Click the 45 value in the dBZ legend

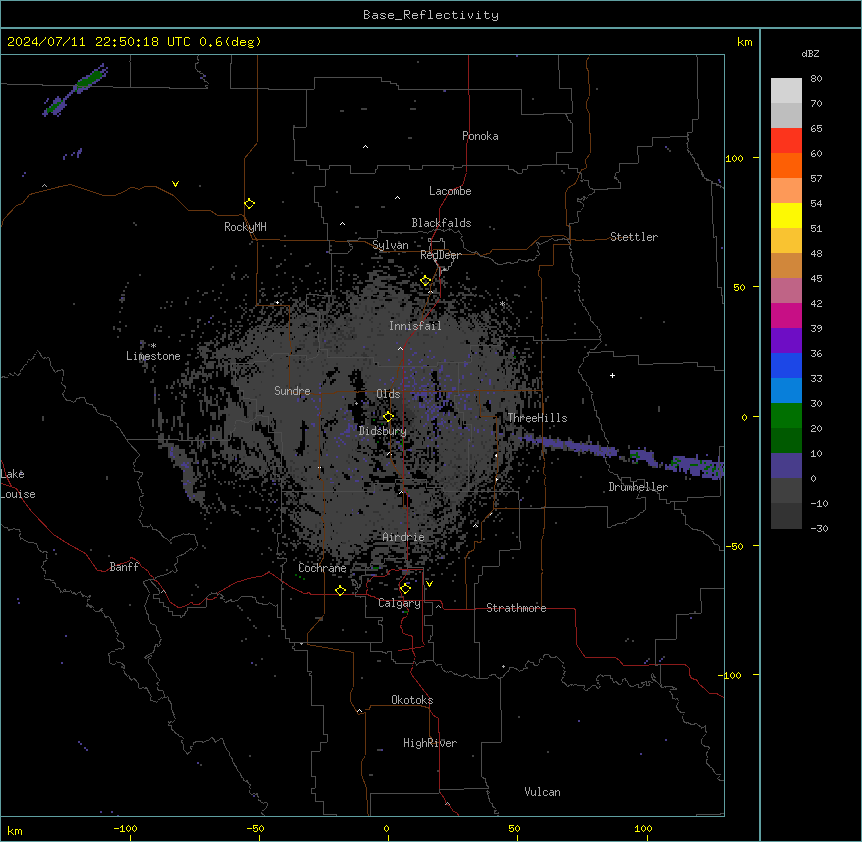[816, 279]
